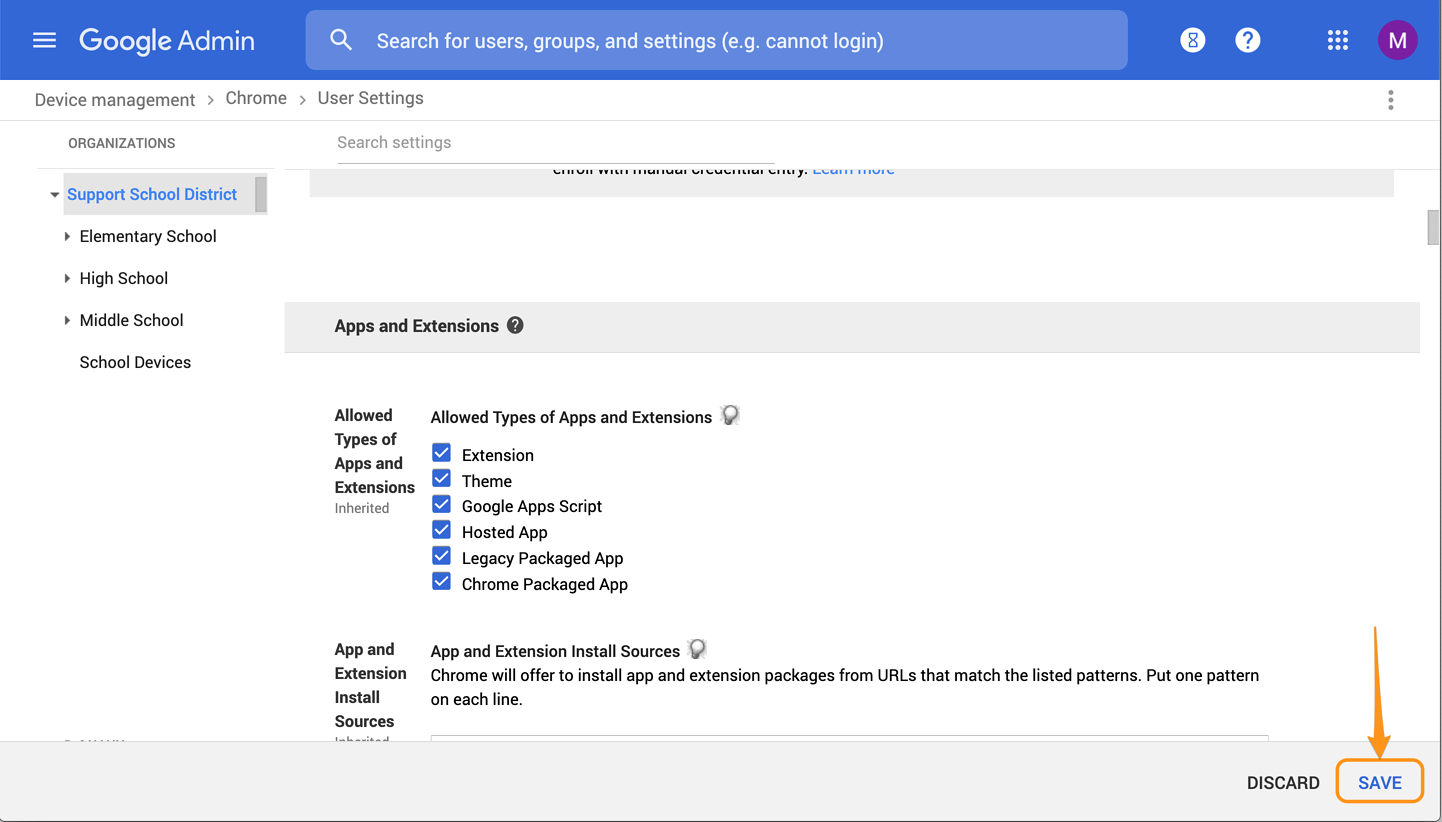Expand the Middle School arrow
Viewport: 1442px width, 822px height.
[67, 321]
